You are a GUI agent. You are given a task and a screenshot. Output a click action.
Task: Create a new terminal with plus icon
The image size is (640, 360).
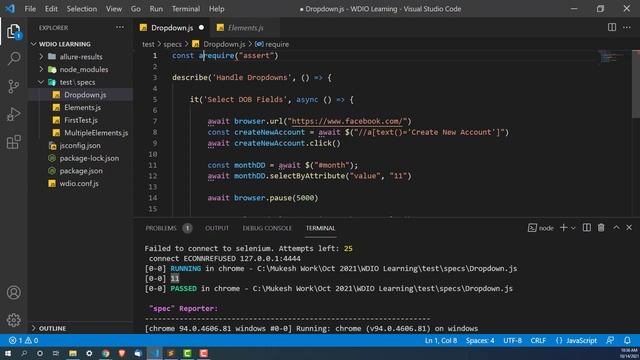563,228
